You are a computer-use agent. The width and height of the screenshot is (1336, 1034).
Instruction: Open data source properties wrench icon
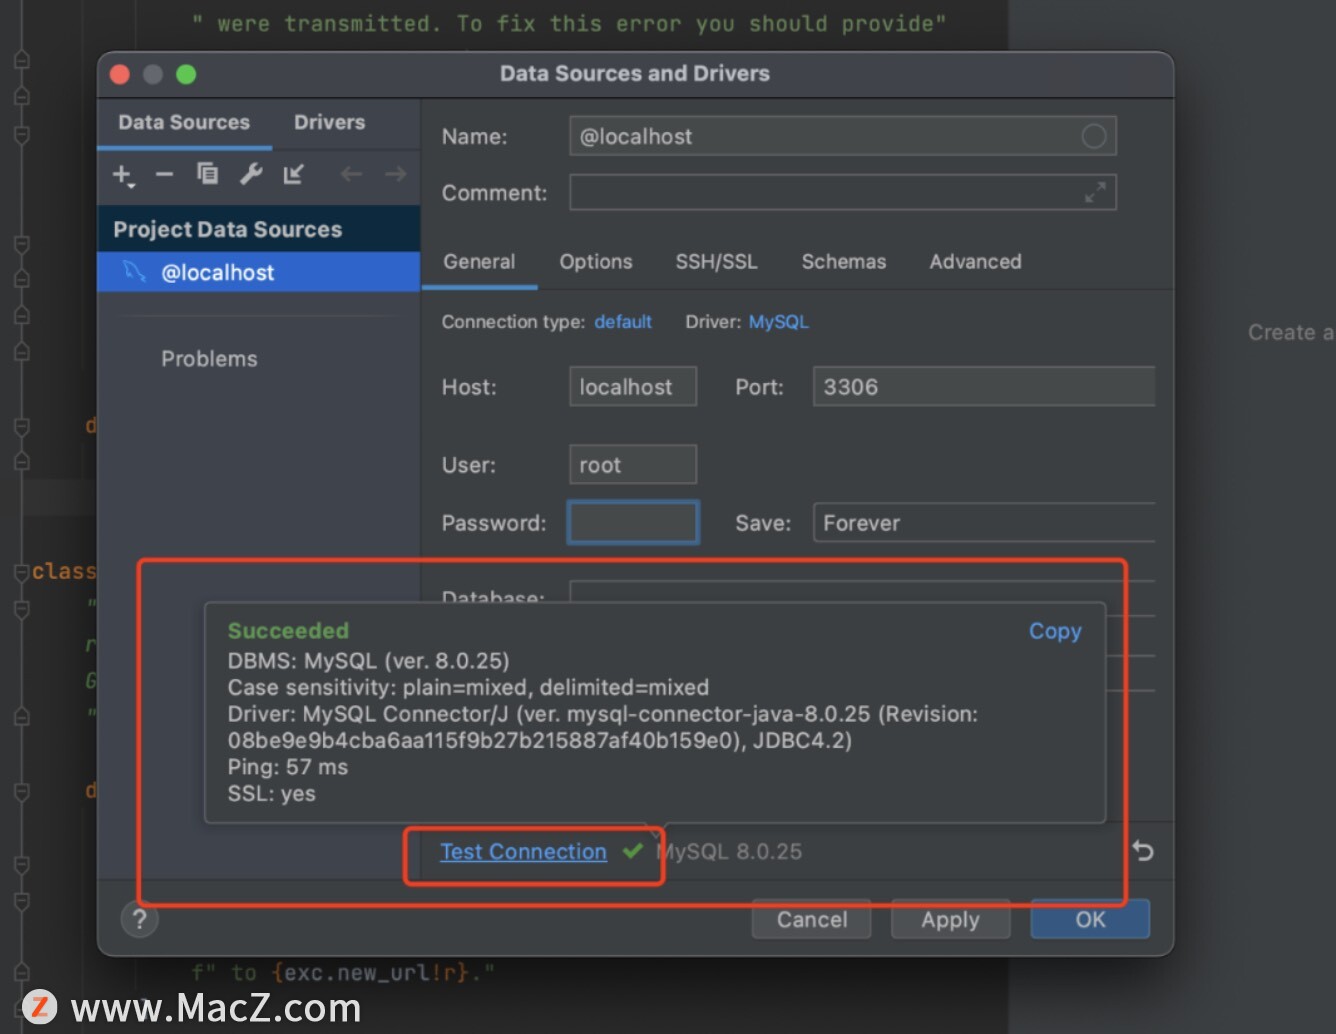(x=251, y=174)
